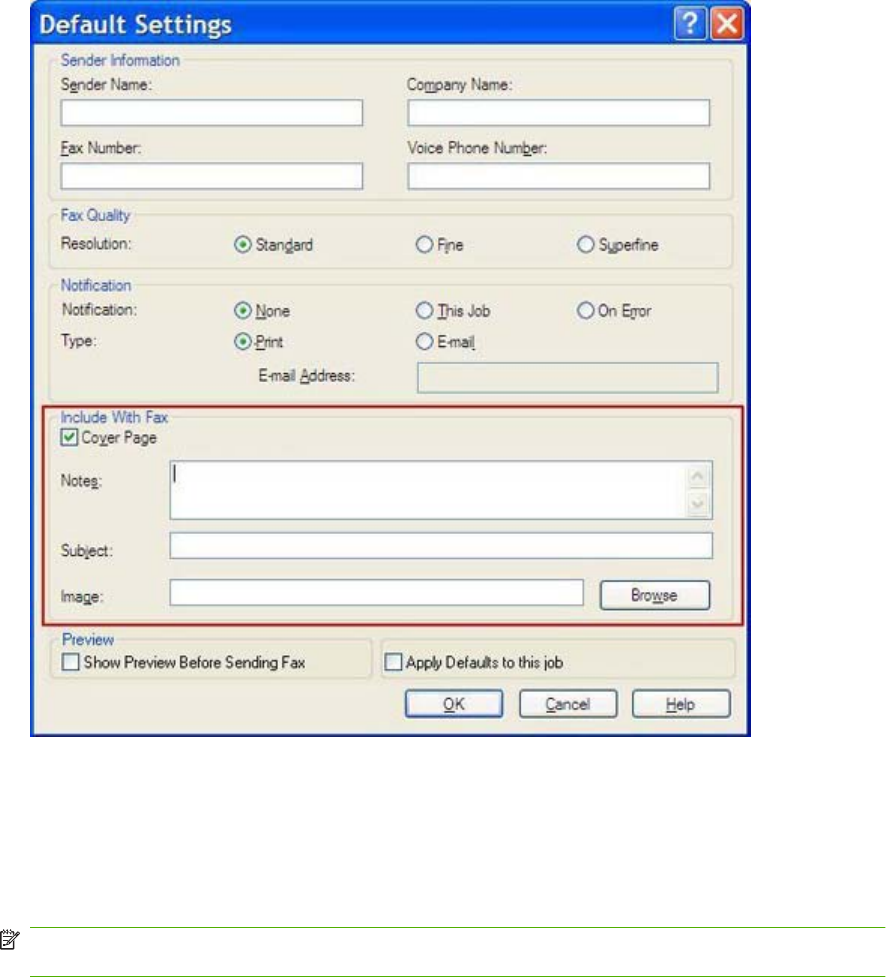Image resolution: width=886 pixels, height=977 pixels.
Task: Select Standard resolution
Action: click(242, 245)
